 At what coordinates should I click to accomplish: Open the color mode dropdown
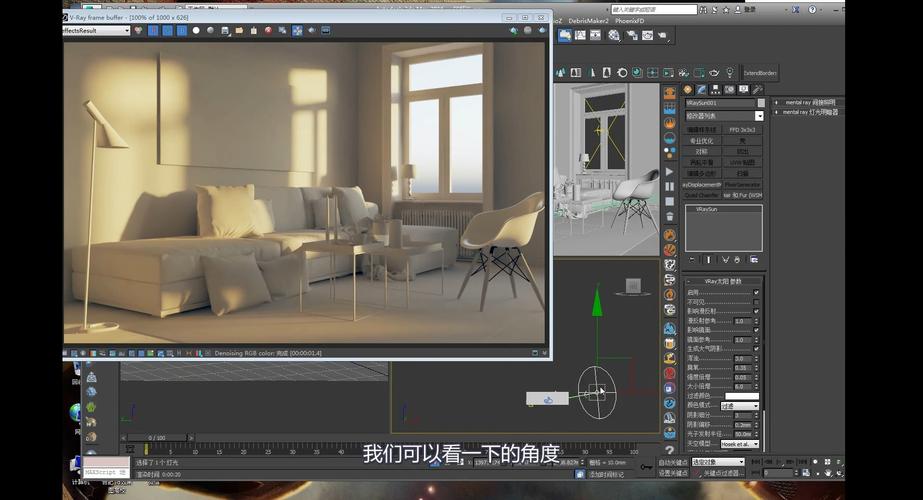tap(740, 406)
